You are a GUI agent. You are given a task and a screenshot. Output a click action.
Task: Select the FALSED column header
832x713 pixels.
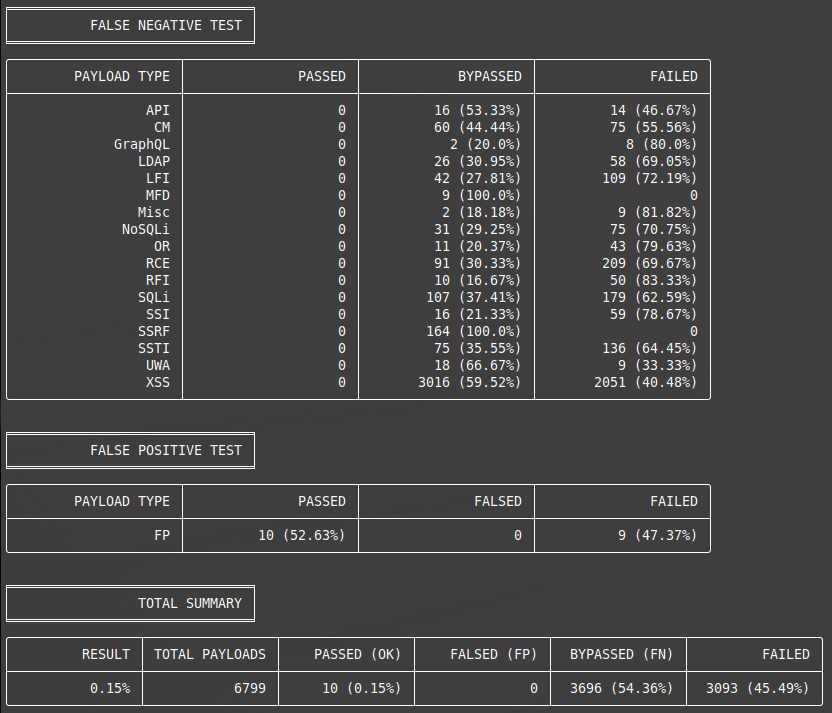click(497, 501)
